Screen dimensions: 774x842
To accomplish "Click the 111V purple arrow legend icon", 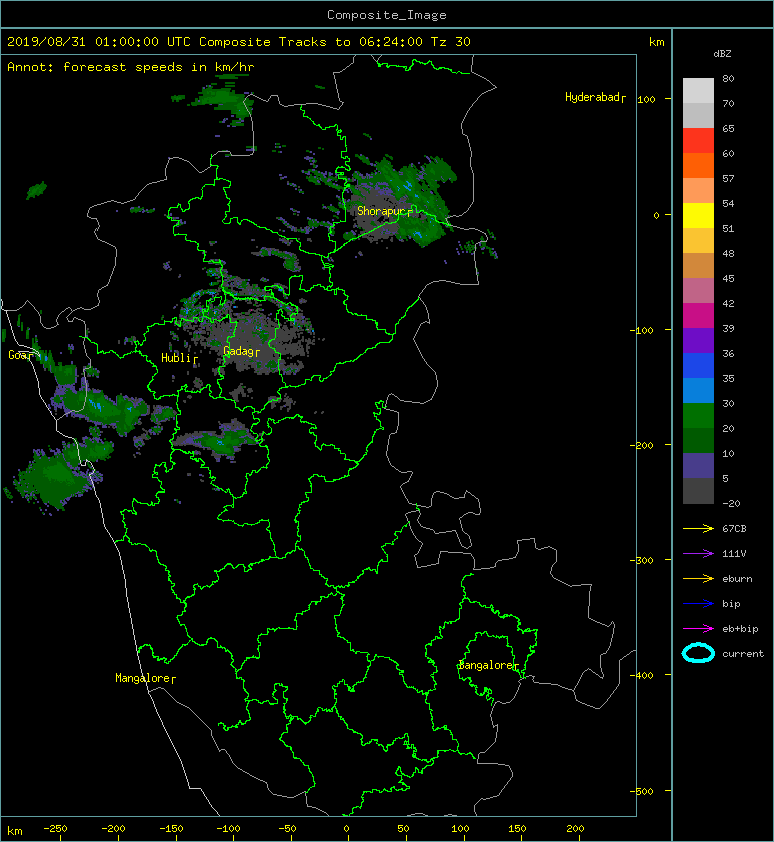I will point(698,554).
